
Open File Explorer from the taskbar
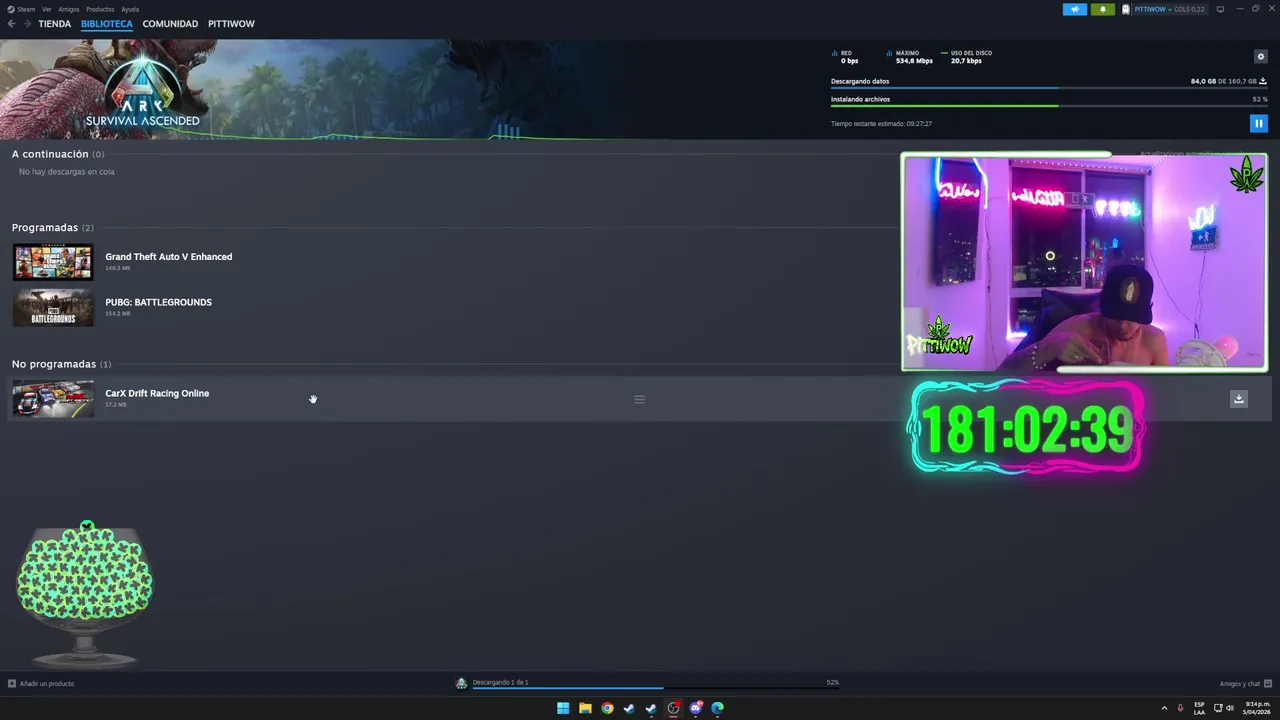pos(585,708)
